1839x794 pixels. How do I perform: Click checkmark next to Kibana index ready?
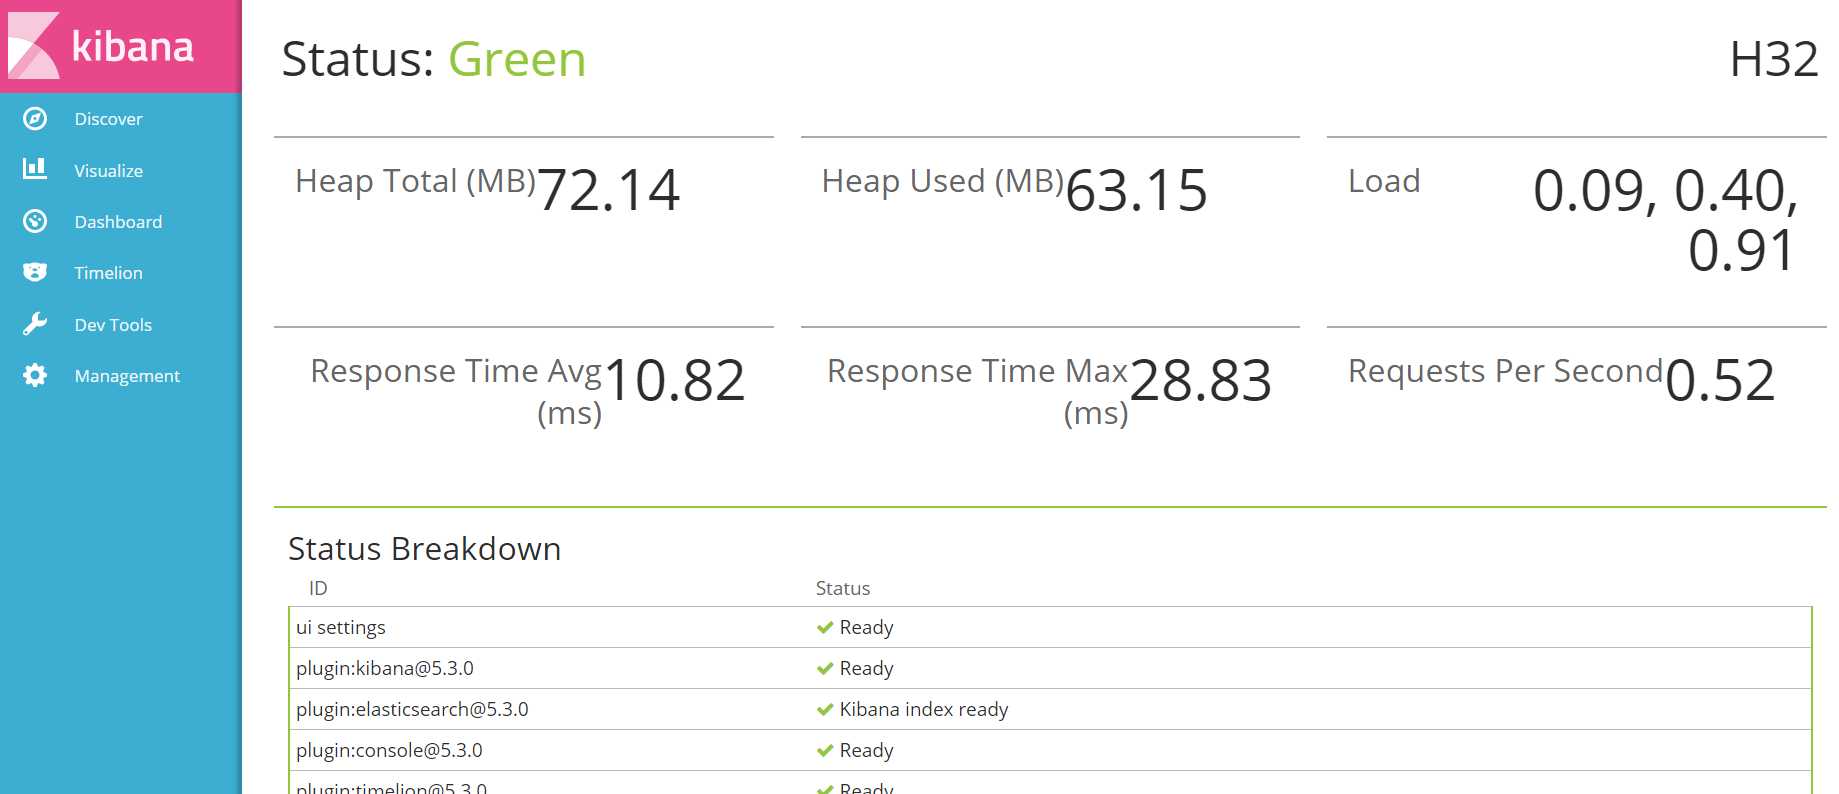click(825, 710)
